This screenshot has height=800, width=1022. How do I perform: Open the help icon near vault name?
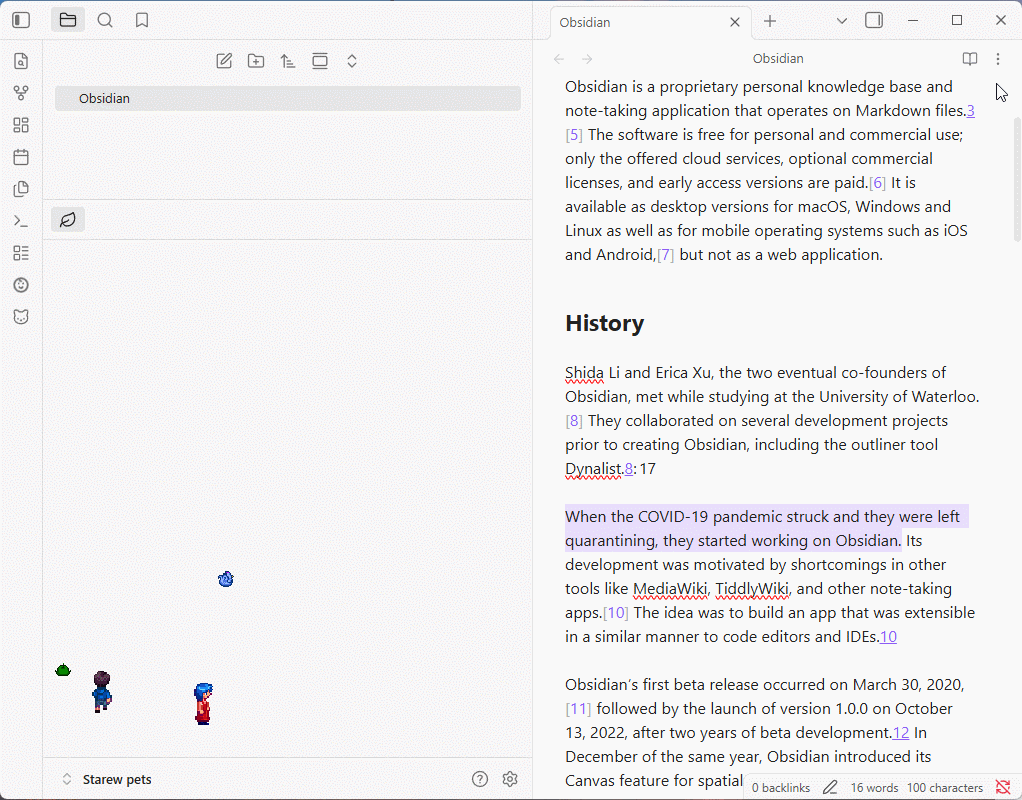coord(480,779)
